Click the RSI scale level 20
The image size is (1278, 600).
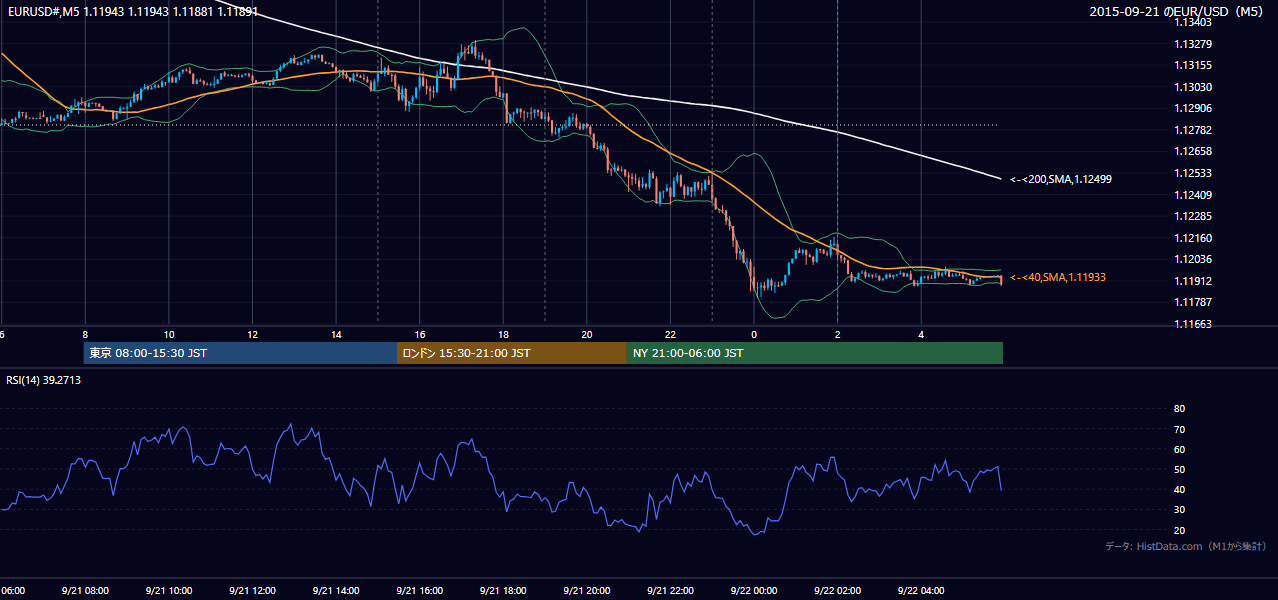1179,530
